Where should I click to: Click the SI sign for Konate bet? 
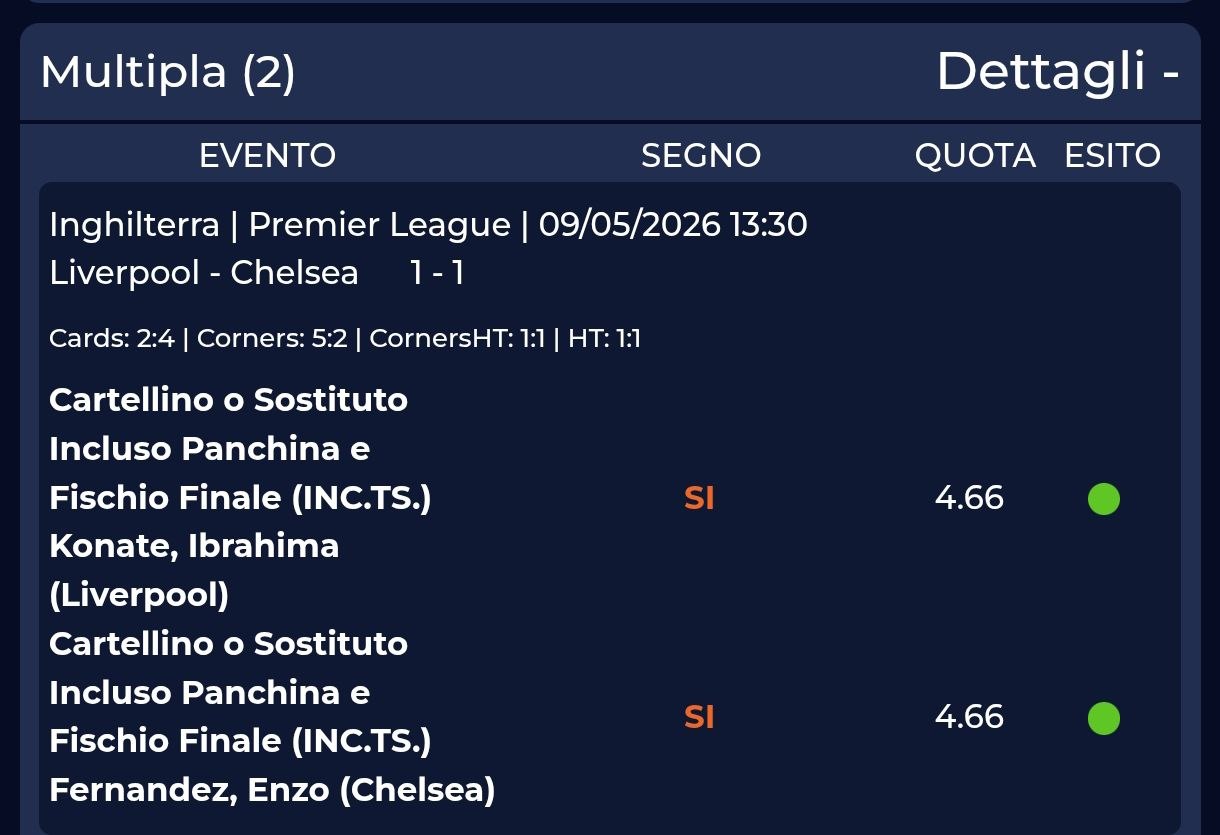tap(699, 498)
